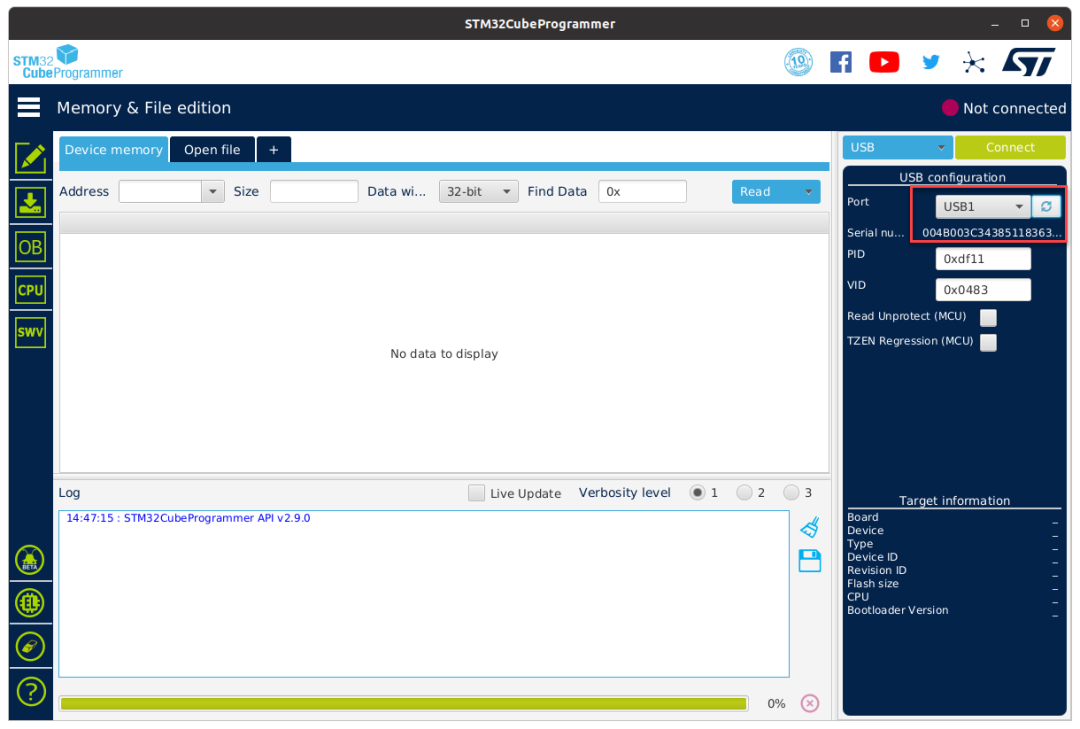Save the log using the floppy disk icon
Viewport: 1080px width, 729px height.
point(809,560)
